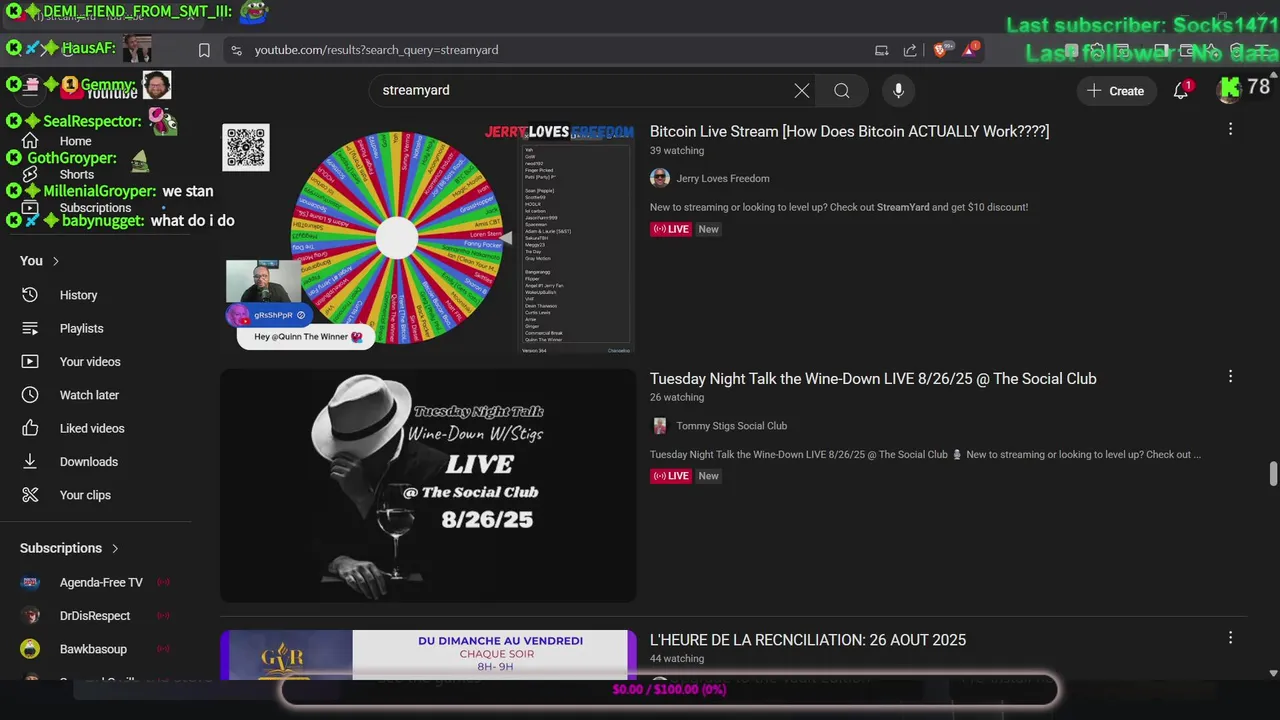Click the Watch later clock icon
This screenshot has width=1280, height=720.
pyautogui.click(x=30, y=395)
